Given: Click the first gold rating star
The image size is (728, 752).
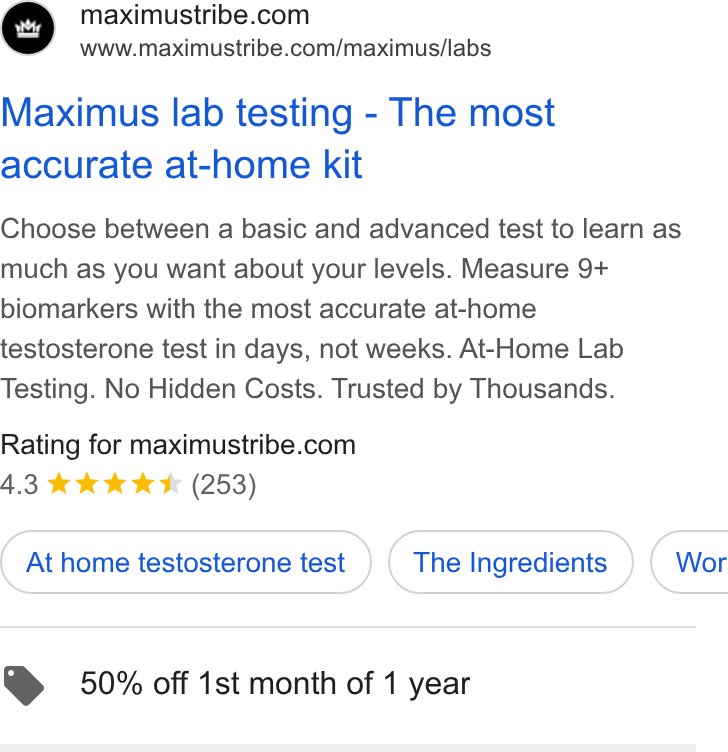Looking at the screenshot, I should coord(59,483).
